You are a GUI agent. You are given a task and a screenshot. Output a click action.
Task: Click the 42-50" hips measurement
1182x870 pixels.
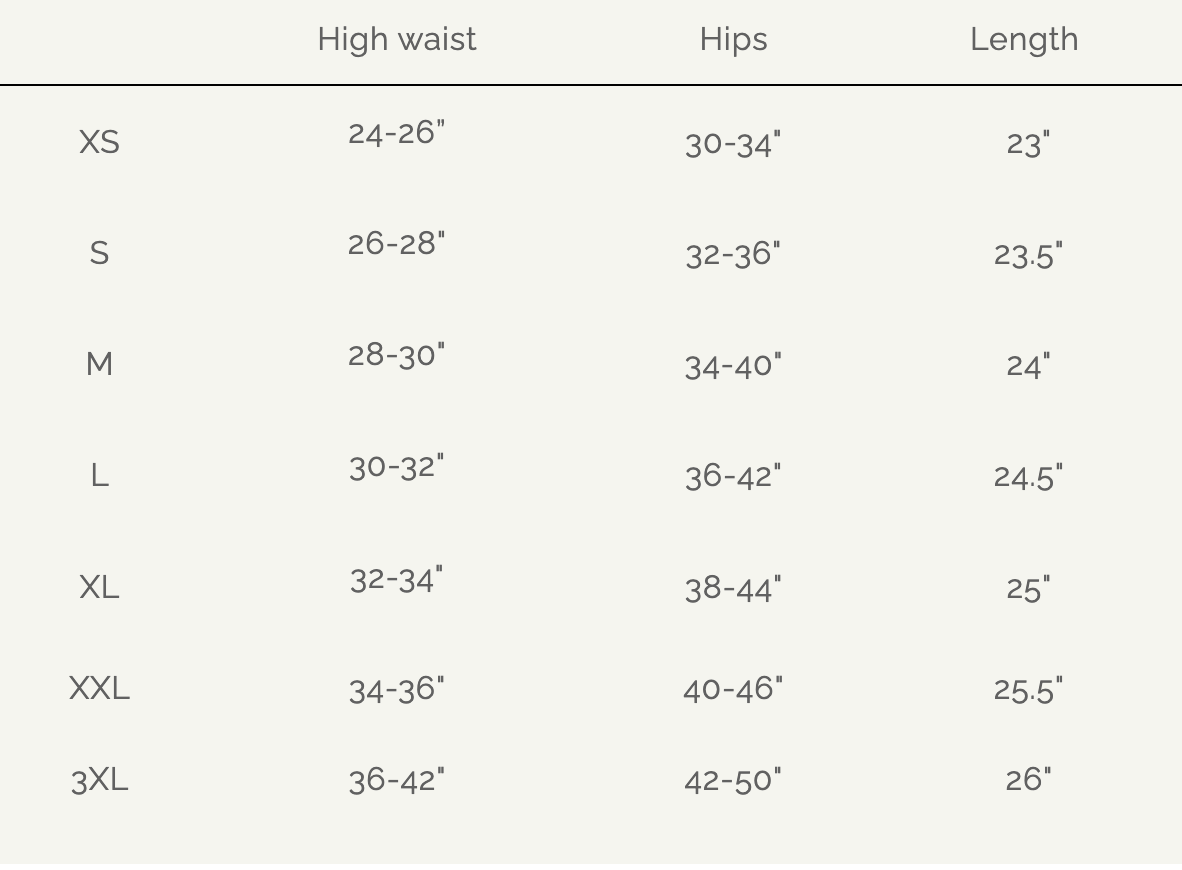733,780
